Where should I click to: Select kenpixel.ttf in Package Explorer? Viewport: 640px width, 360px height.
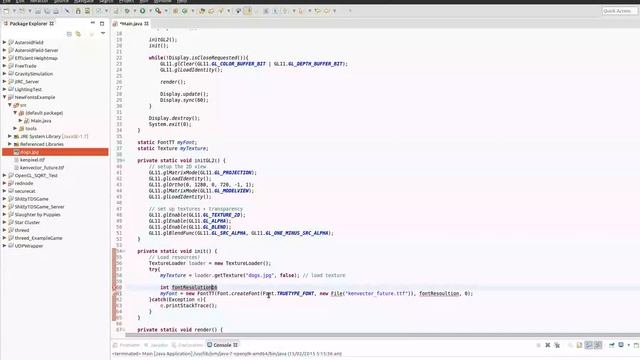point(32,160)
